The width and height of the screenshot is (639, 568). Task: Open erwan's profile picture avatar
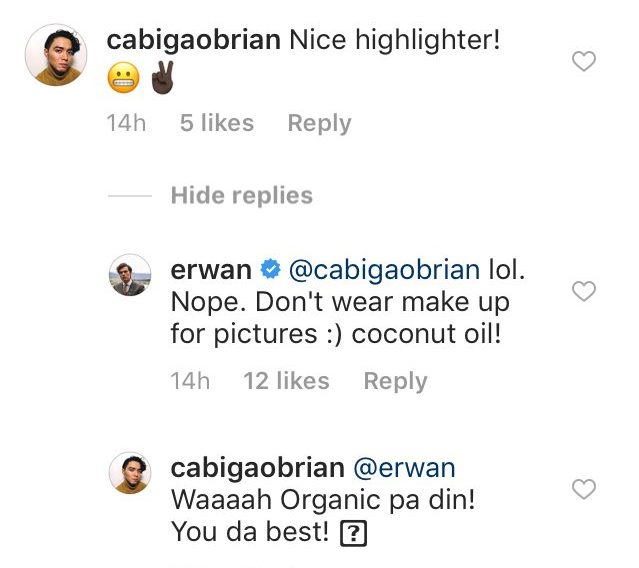130,275
